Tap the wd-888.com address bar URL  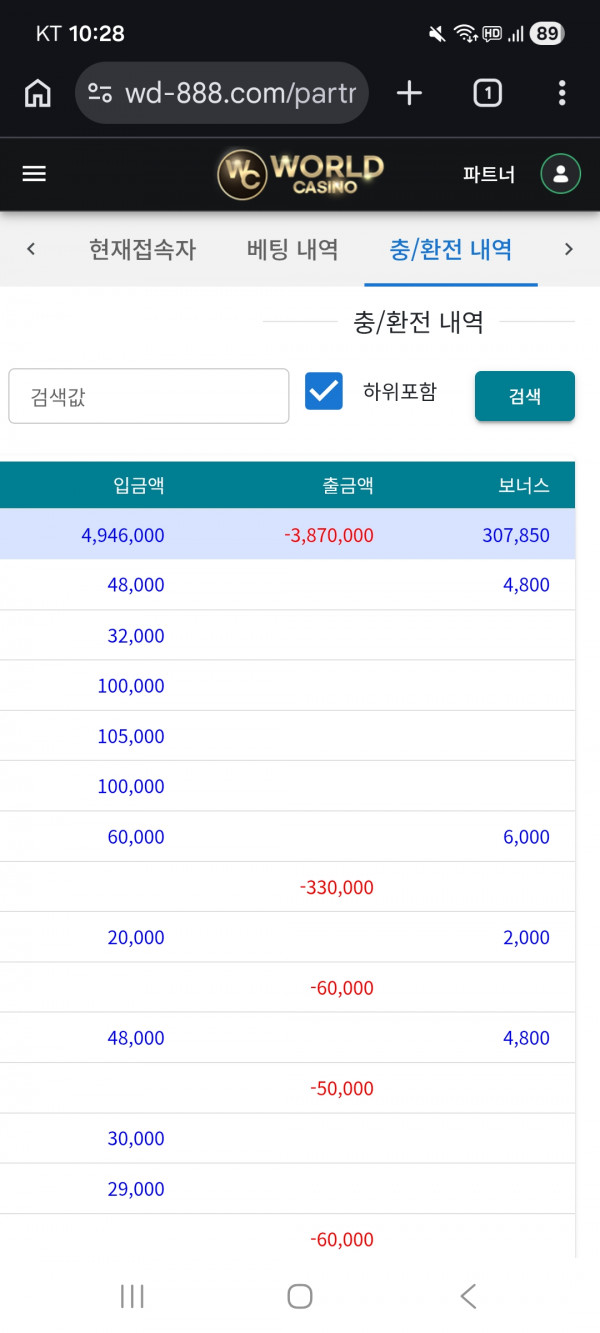[x=240, y=93]
